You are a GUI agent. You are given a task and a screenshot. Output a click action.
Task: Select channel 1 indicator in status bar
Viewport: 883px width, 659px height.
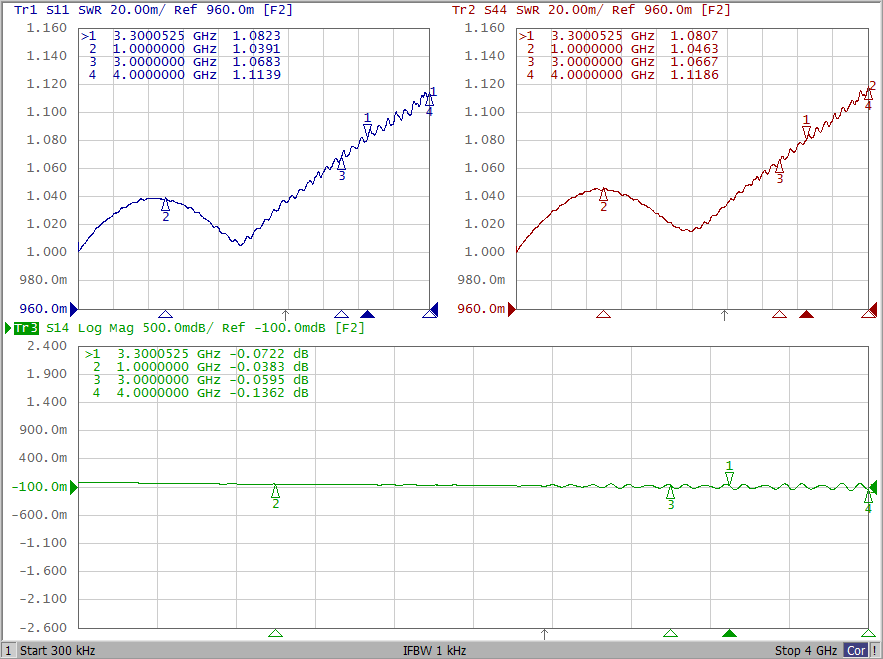[x=9, y=651]
